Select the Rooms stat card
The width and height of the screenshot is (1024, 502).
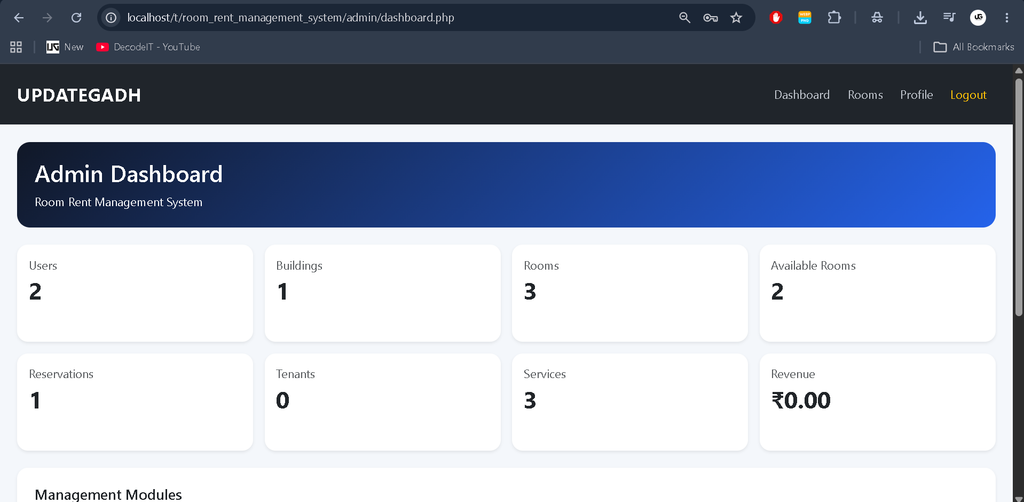click(630, 293)
